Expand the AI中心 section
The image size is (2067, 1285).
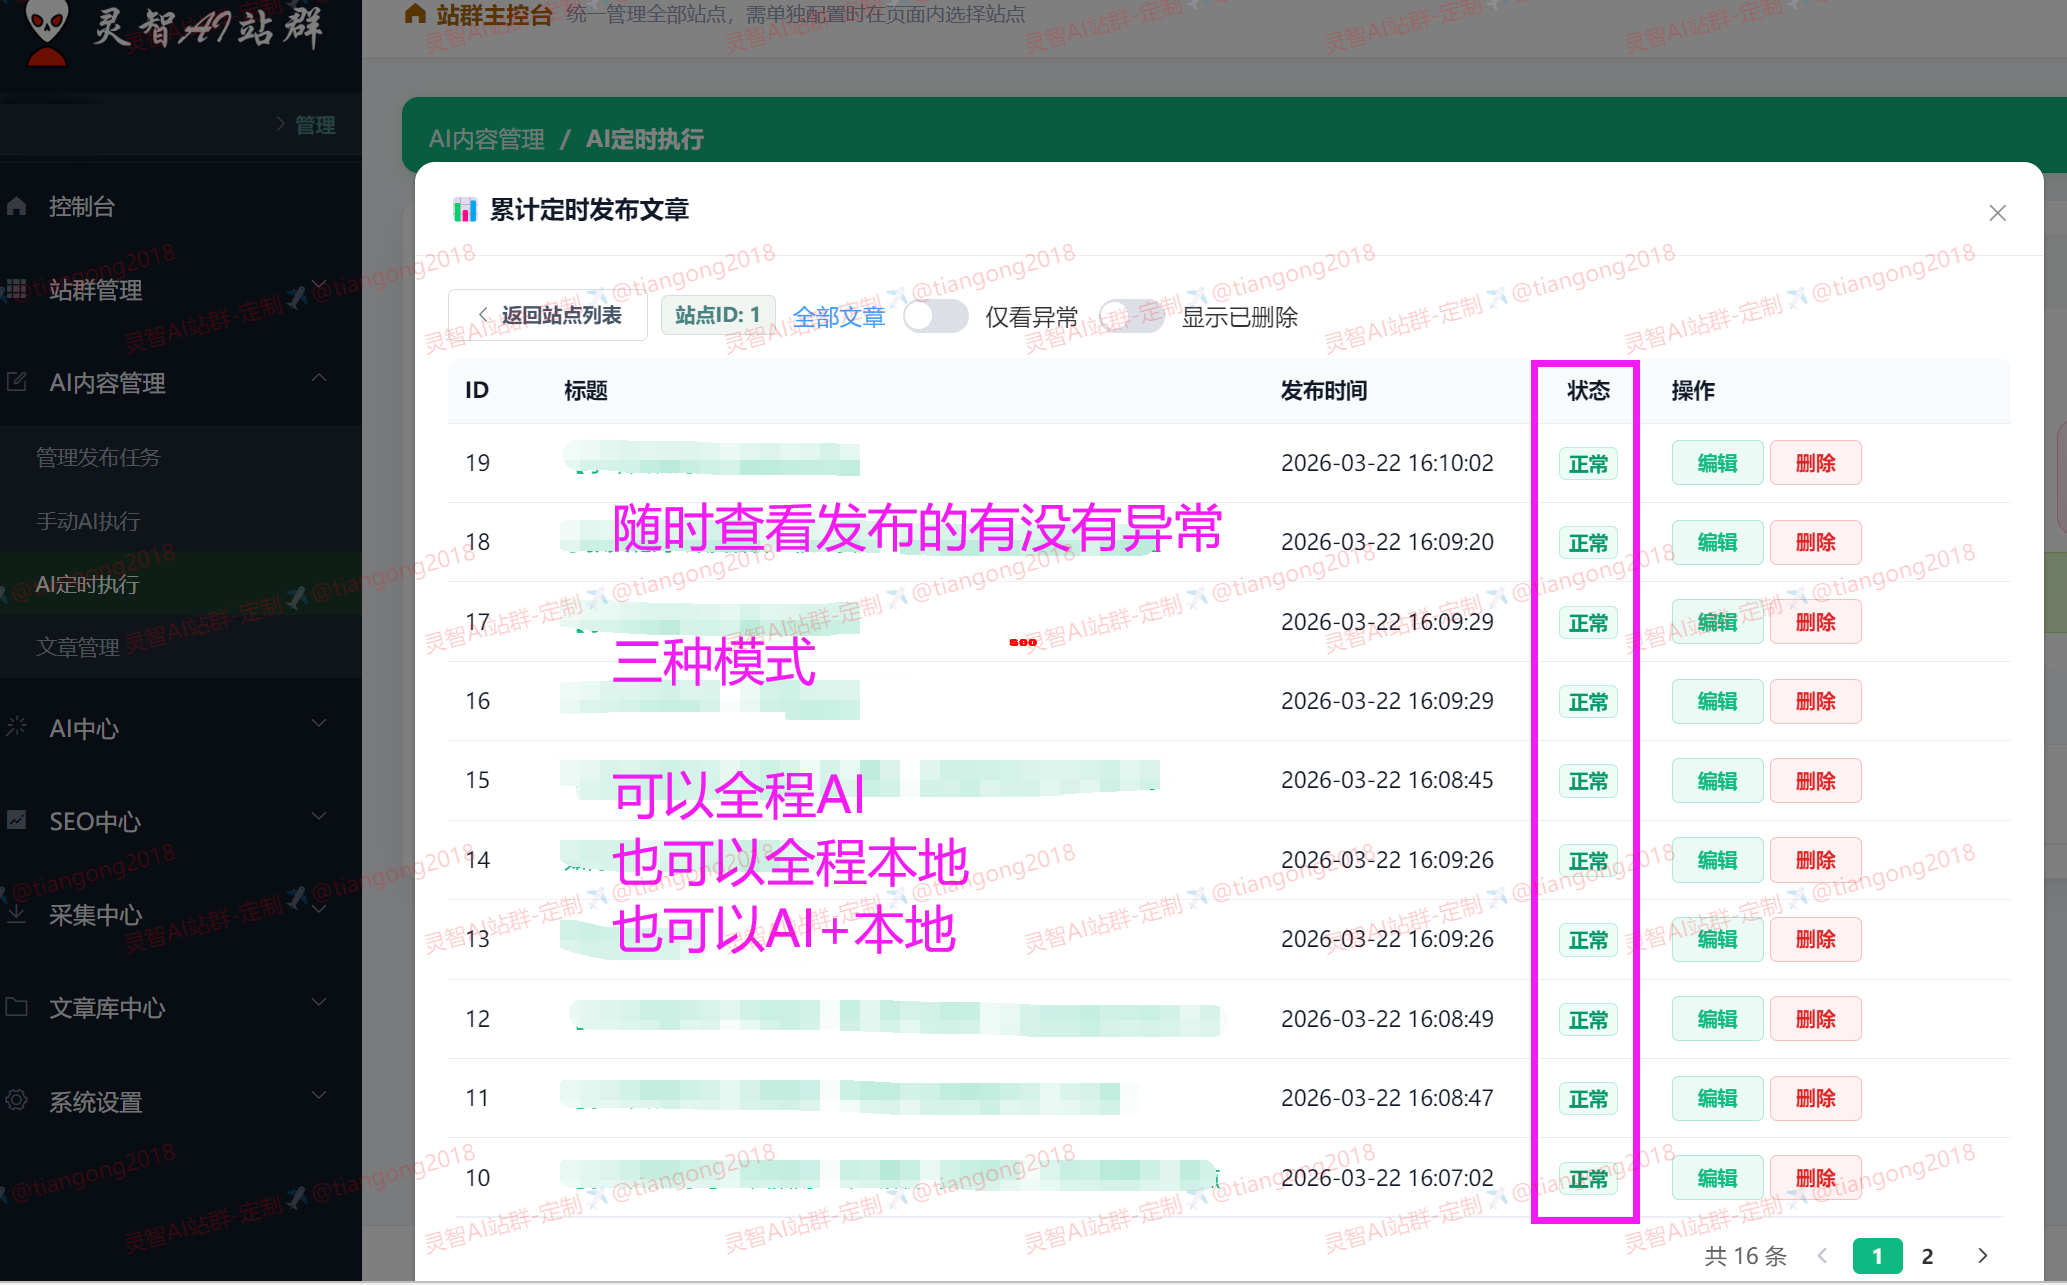click(x=319, y=722)
